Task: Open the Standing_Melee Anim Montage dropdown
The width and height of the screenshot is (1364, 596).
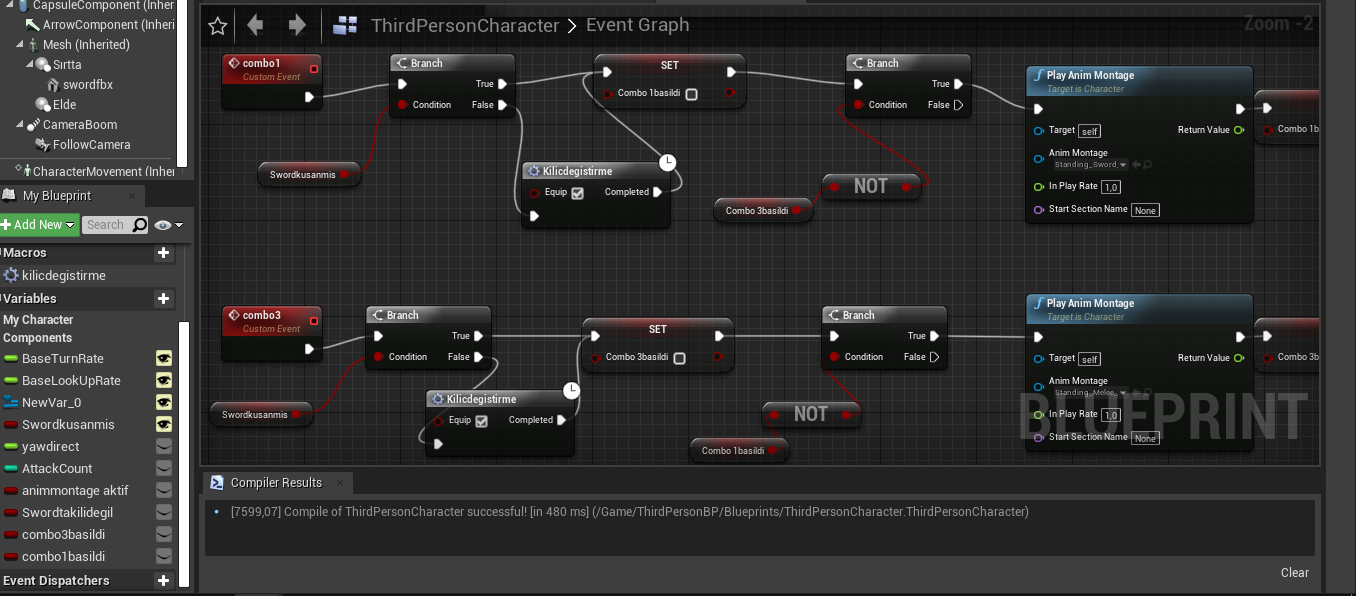Action: point(1090,393)
